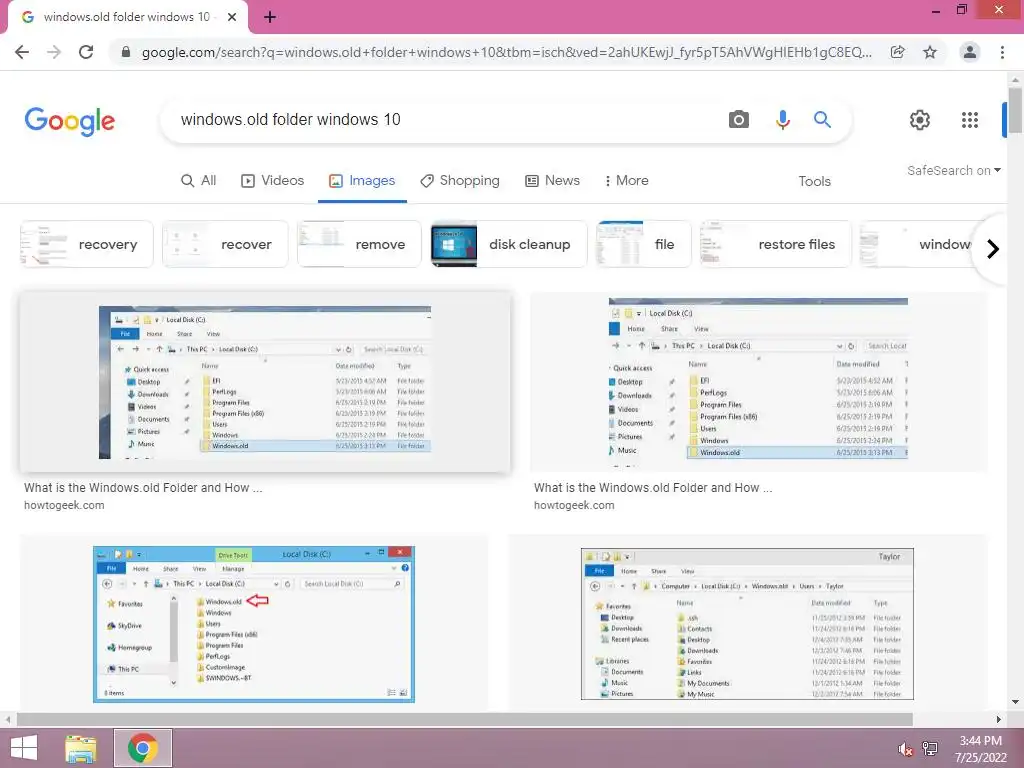Open the search Tools button
This screenshot has width=1024, height=768.
pos(814,182)
